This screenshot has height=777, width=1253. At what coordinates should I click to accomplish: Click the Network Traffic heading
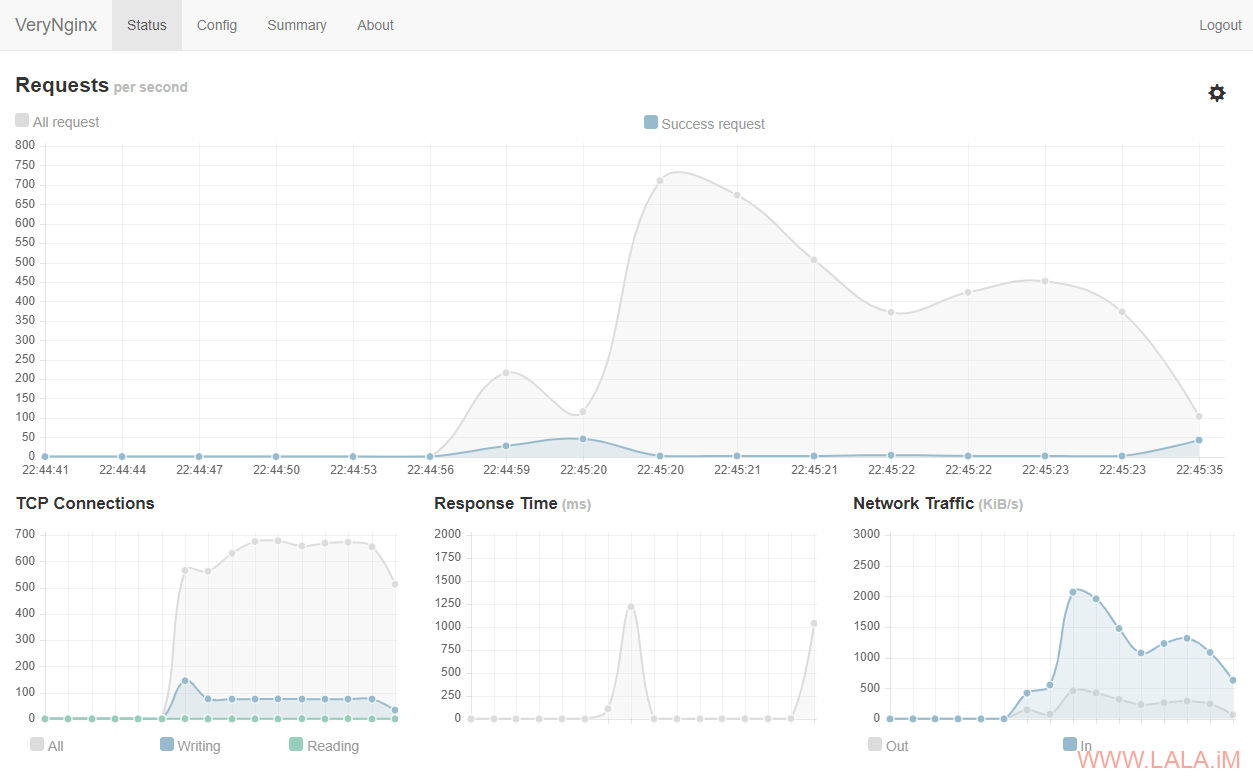coord(913,503)
